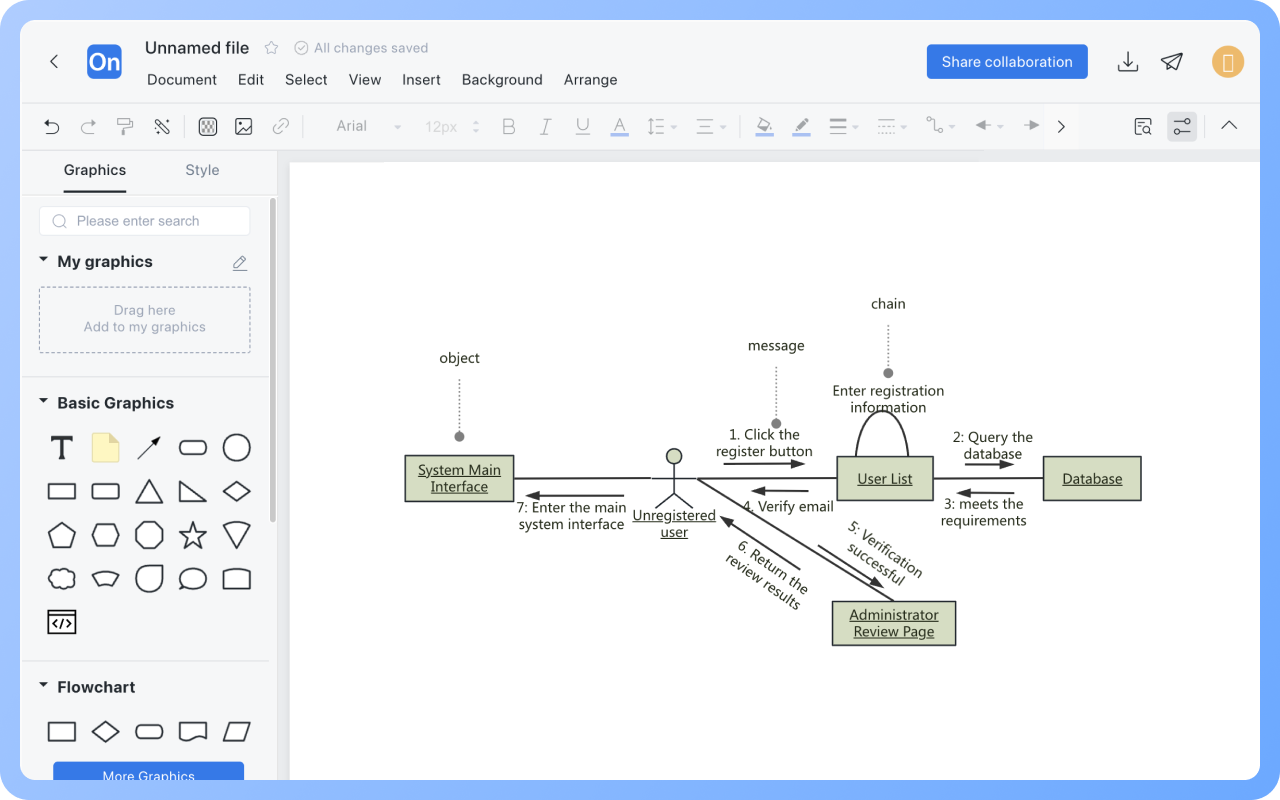Select the star shape

(x=193, y=535)
